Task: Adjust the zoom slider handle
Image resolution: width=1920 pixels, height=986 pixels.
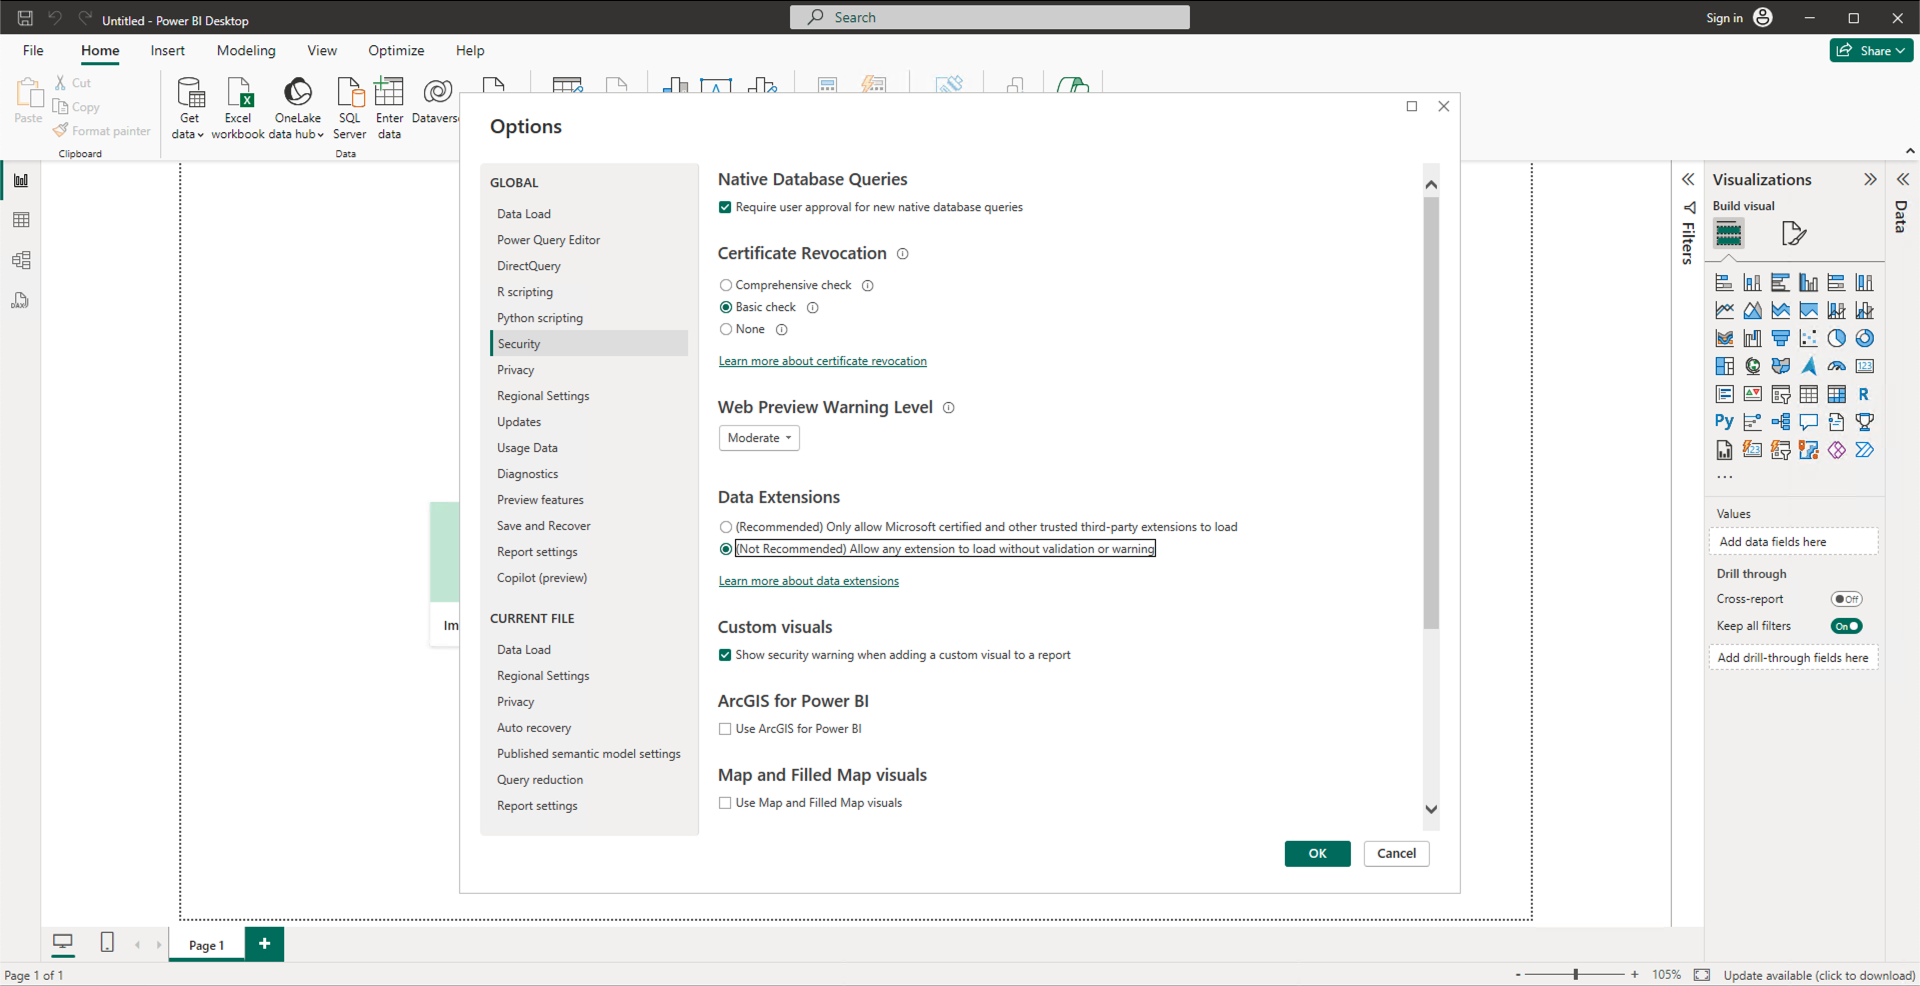Action: click(x=1576, y=975)
